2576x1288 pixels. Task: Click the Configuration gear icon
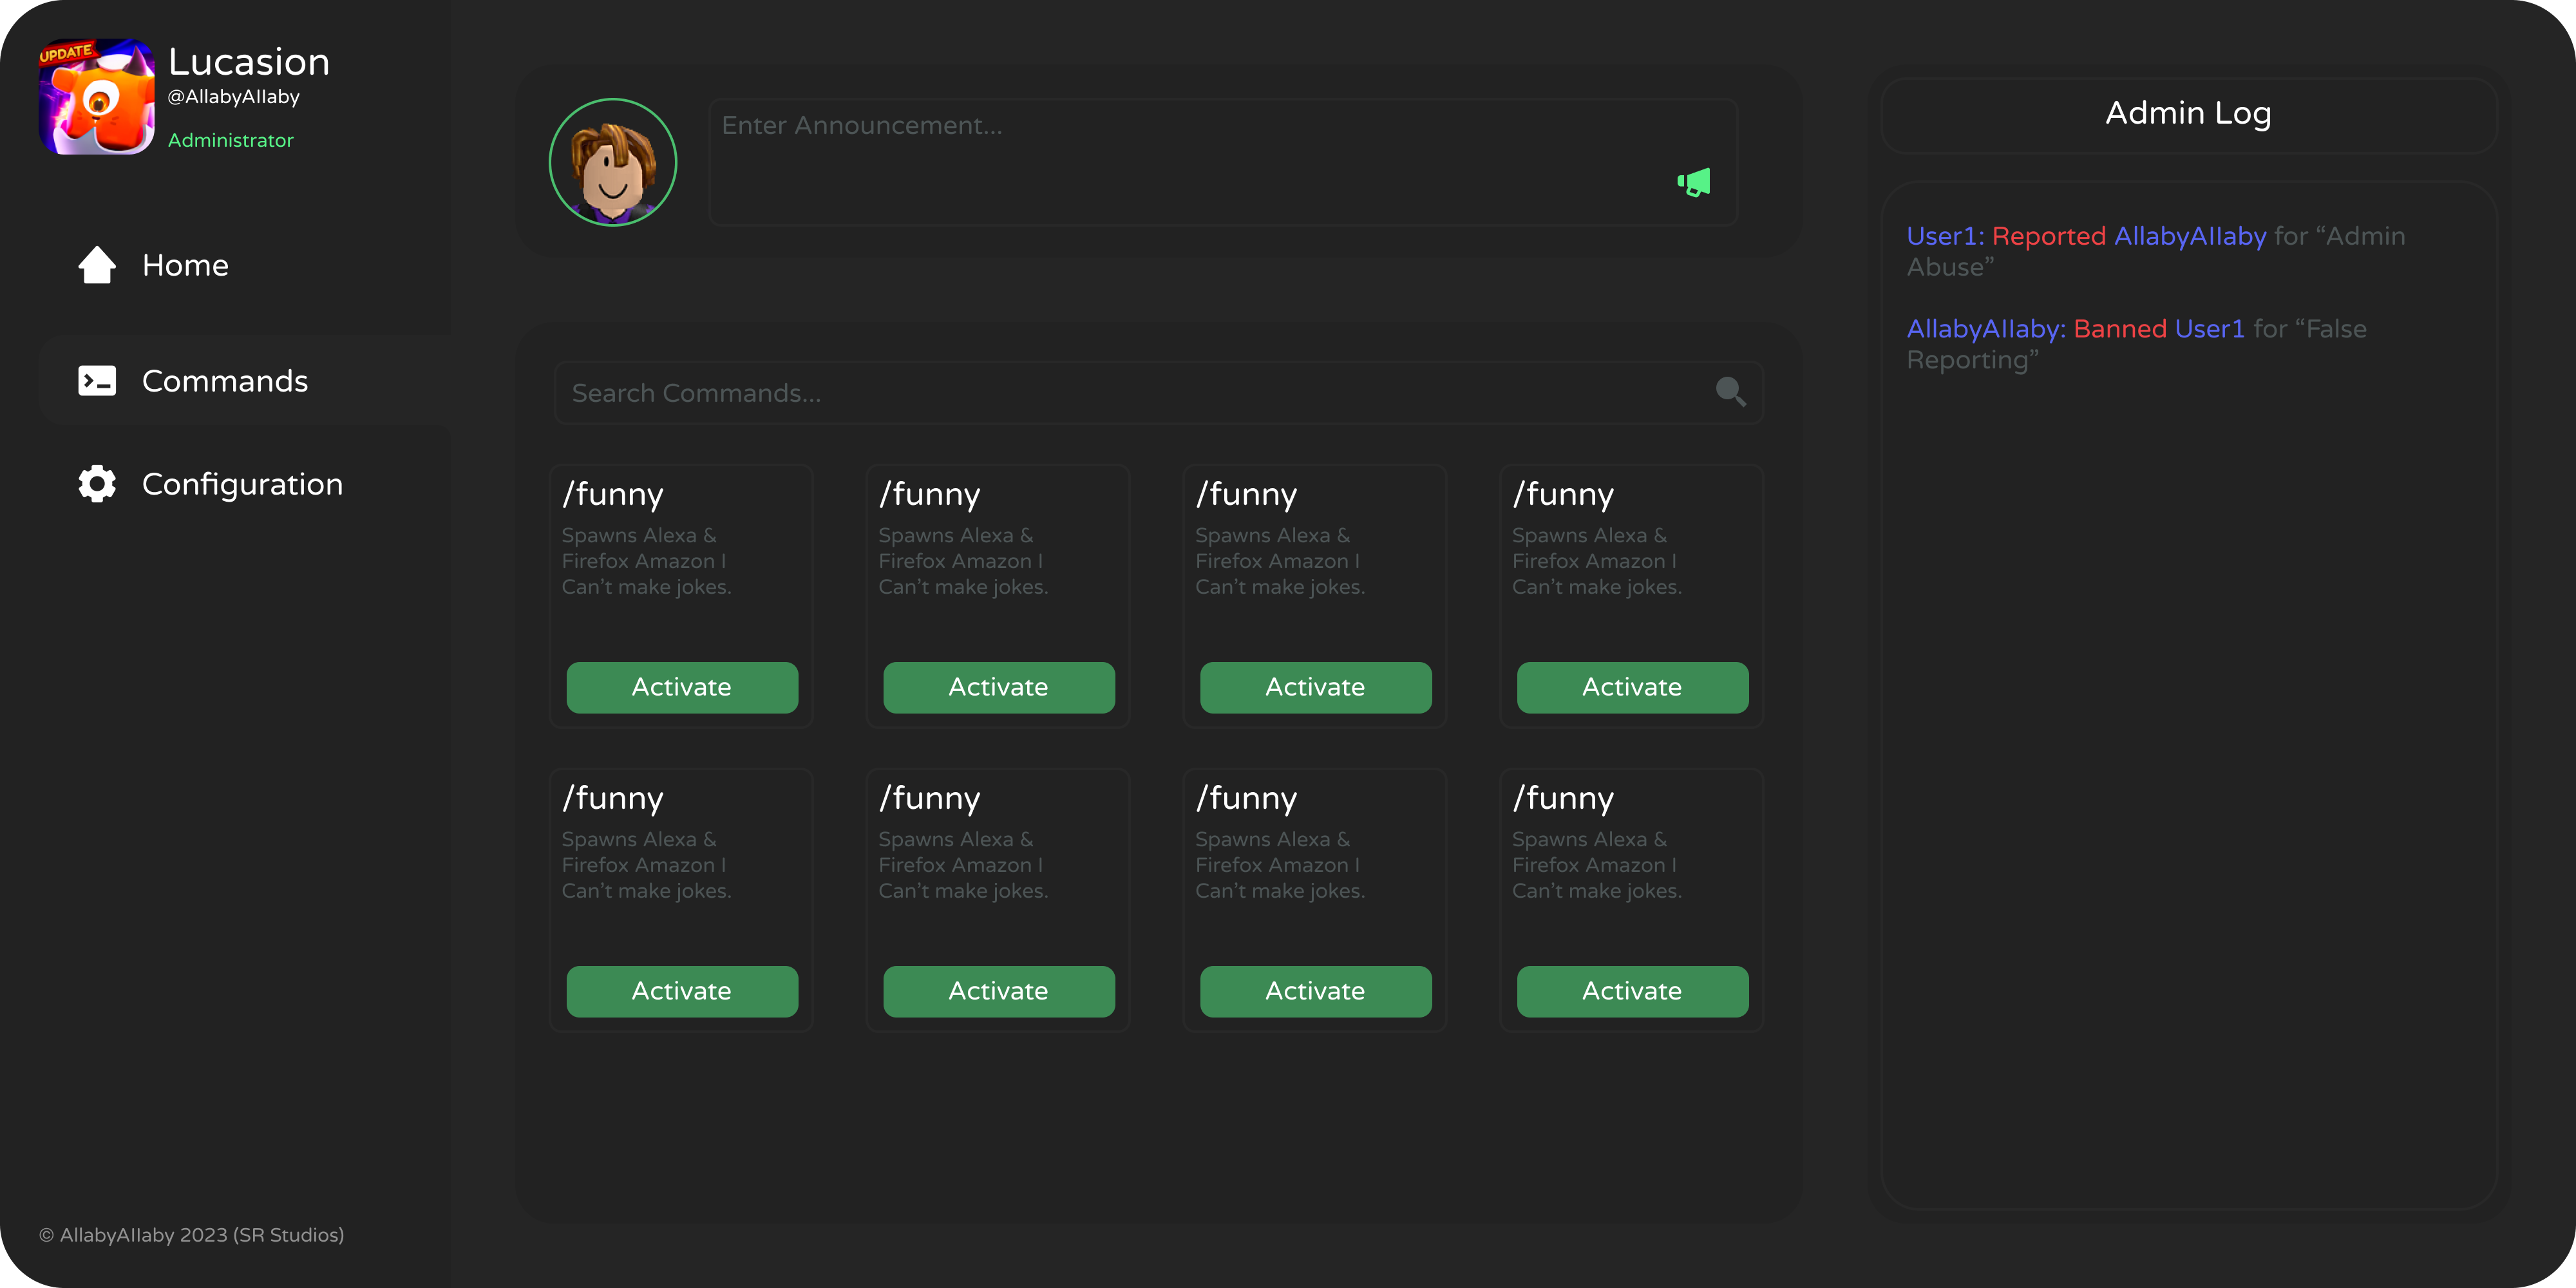pyautogui.click(x=97, y=484)
